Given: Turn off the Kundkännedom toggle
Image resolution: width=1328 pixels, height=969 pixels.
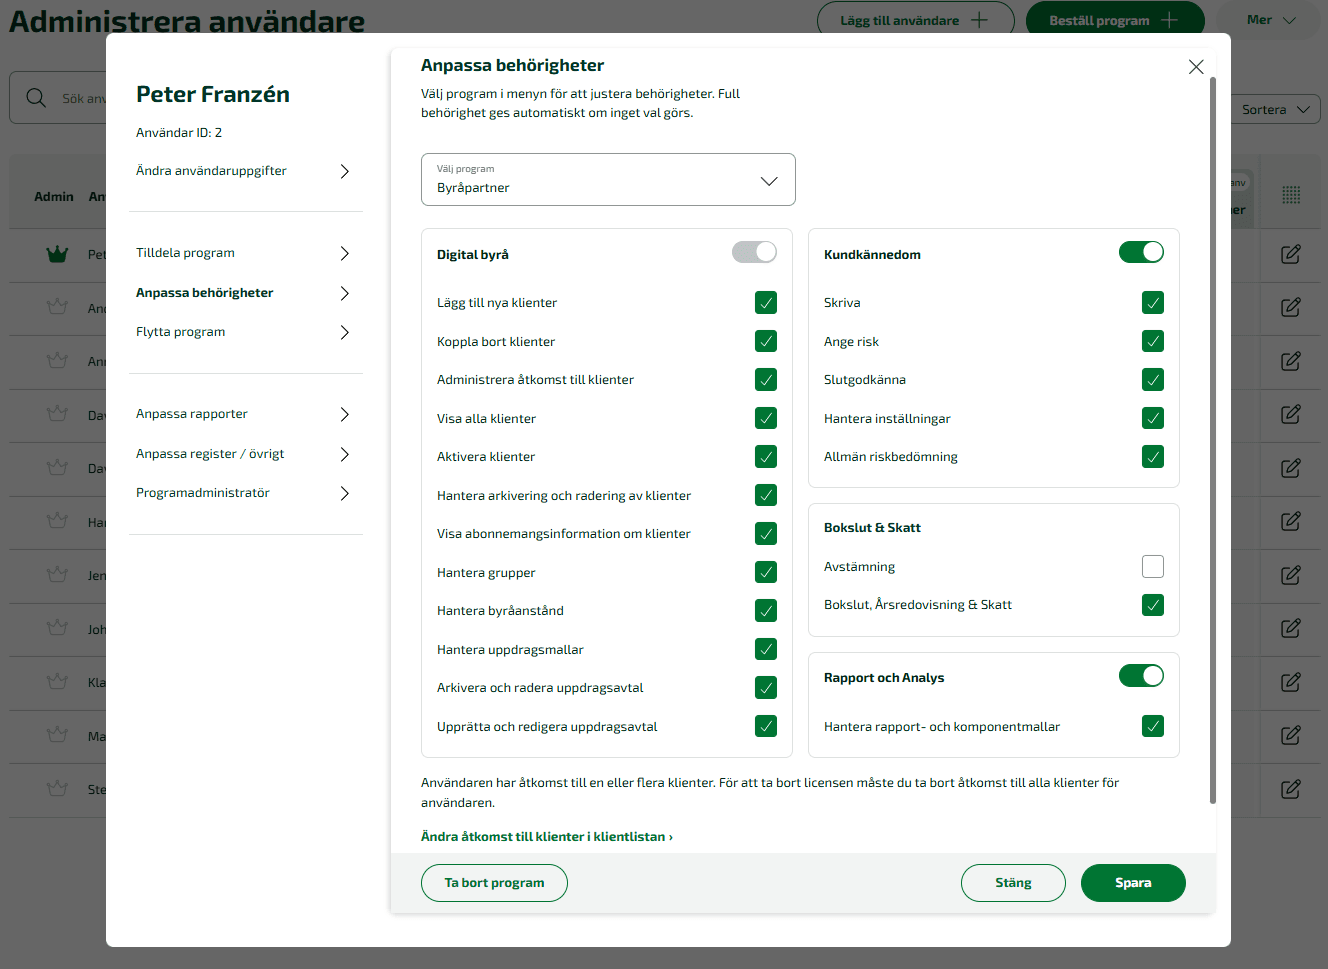Looking at the screenshot, I should (1141, 252).
